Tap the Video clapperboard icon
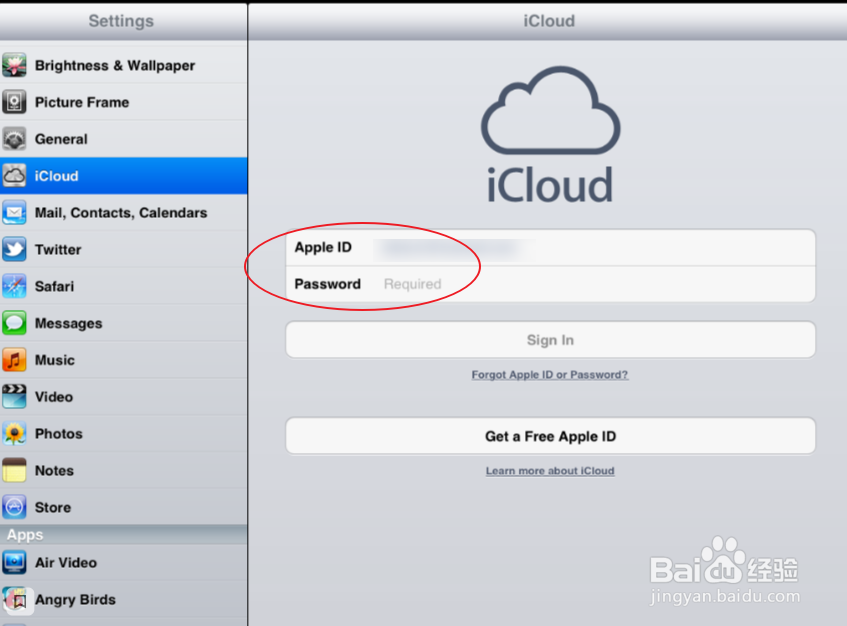This screenshot has height=626, width=847. [x=14, y=396]
